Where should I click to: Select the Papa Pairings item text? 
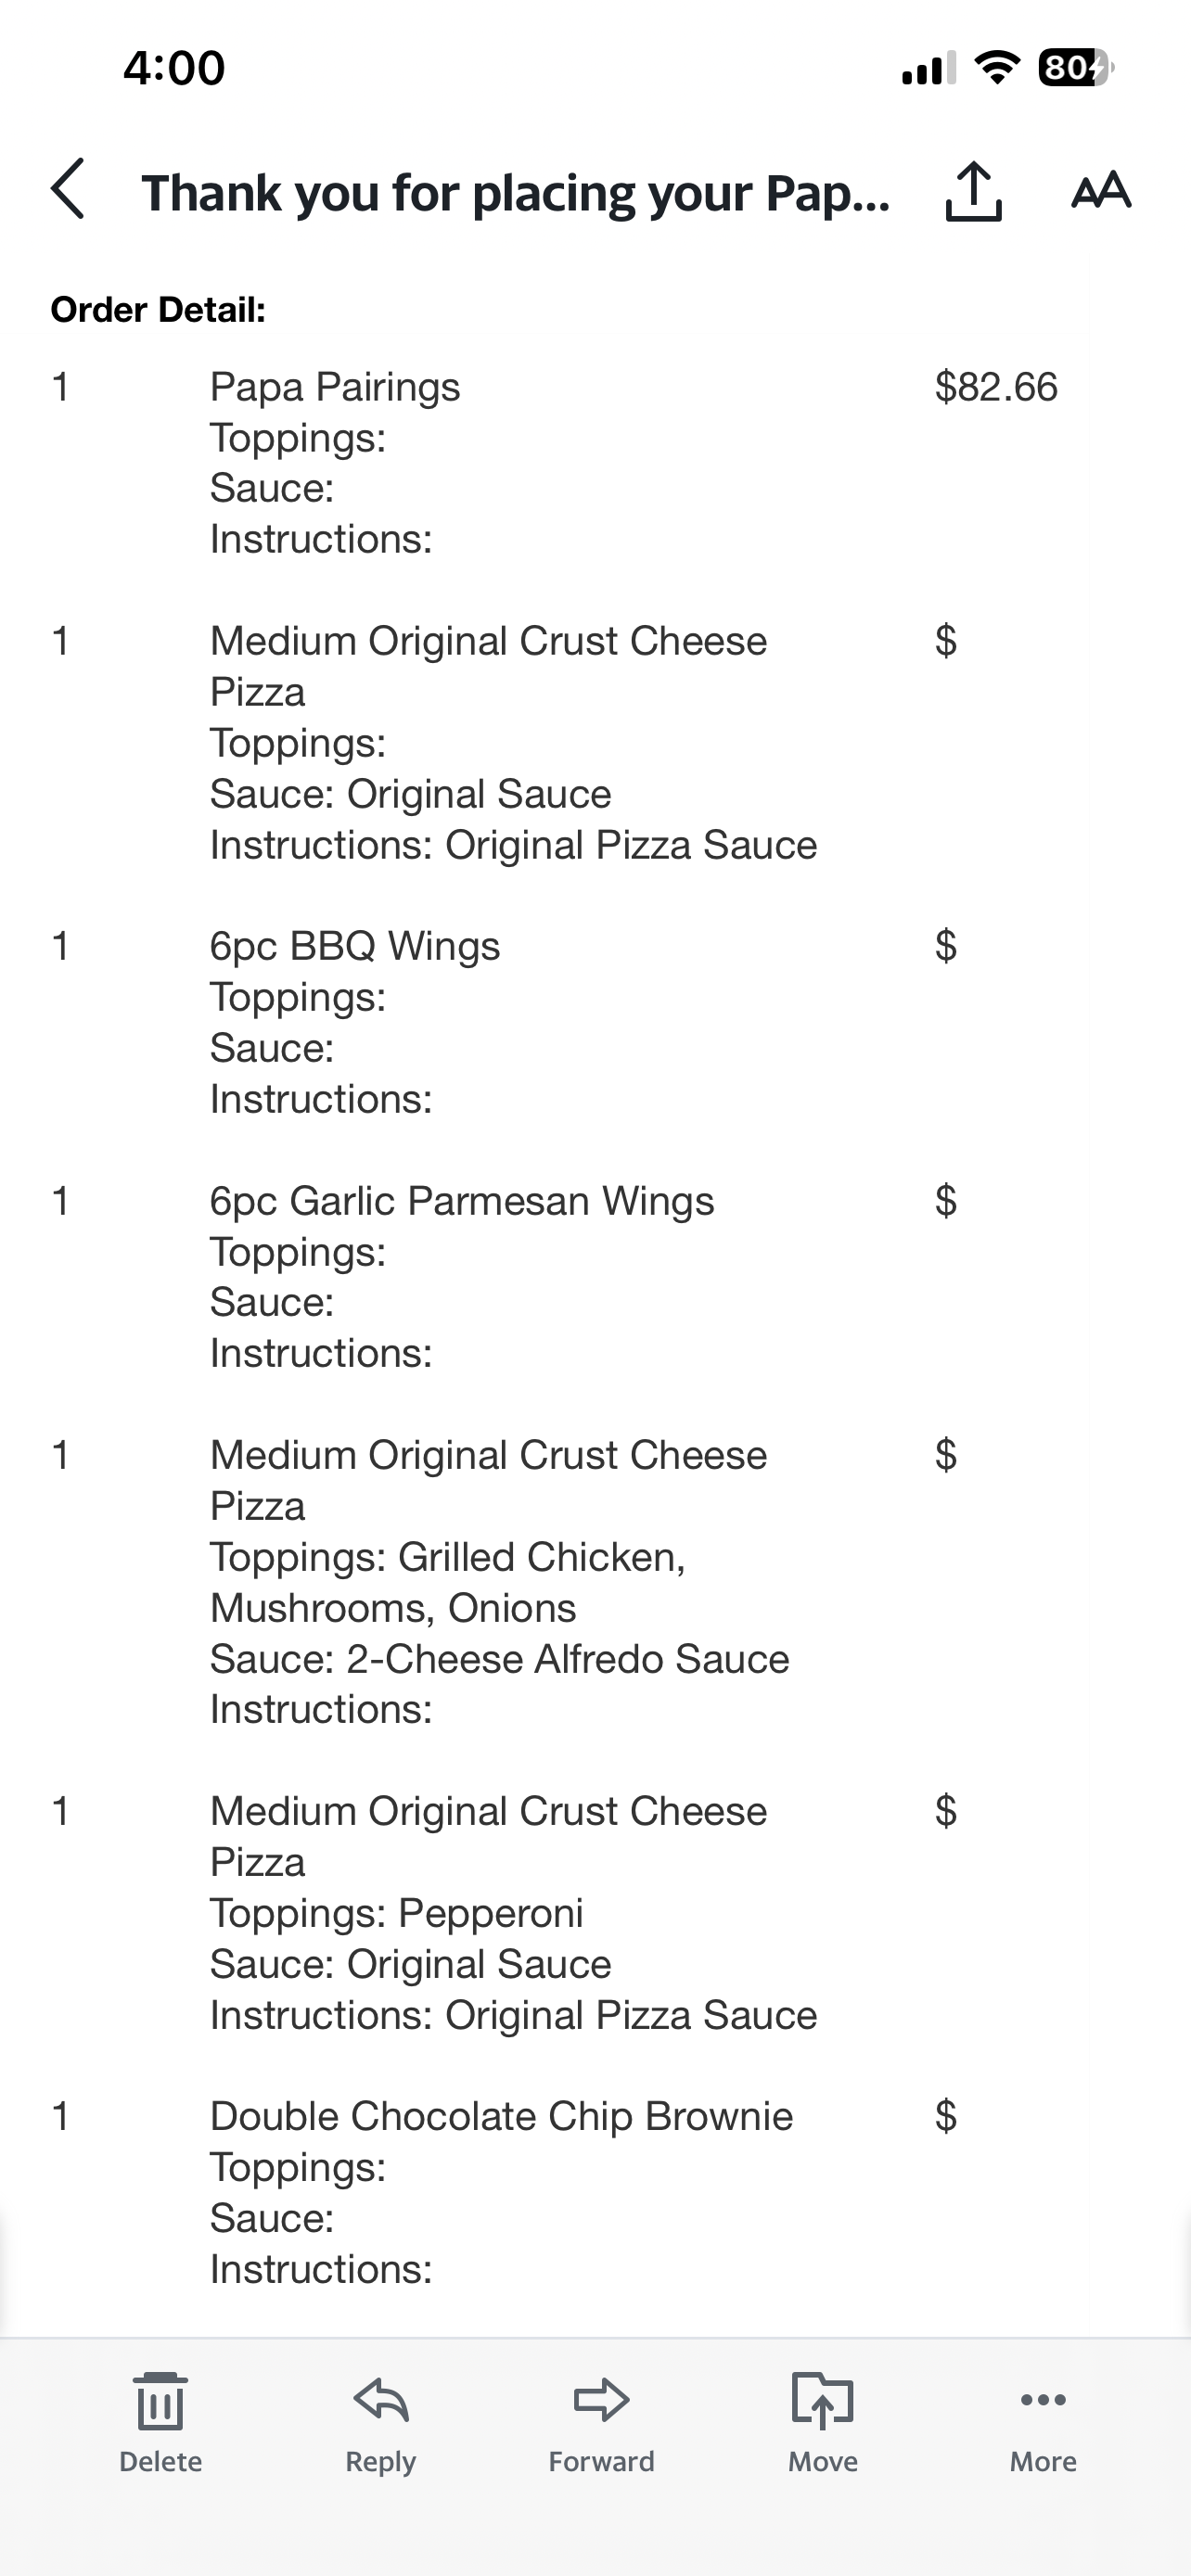pos(335,387)
